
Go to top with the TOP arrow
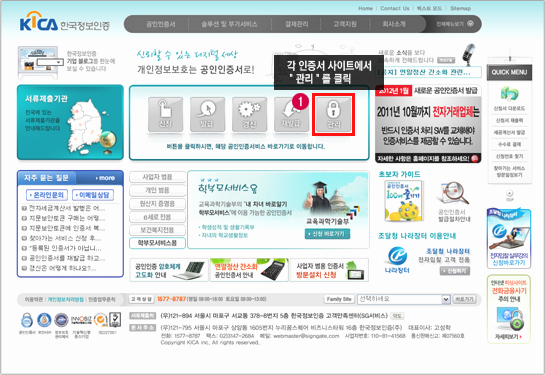pyautogui.click(x=510, y=195)
